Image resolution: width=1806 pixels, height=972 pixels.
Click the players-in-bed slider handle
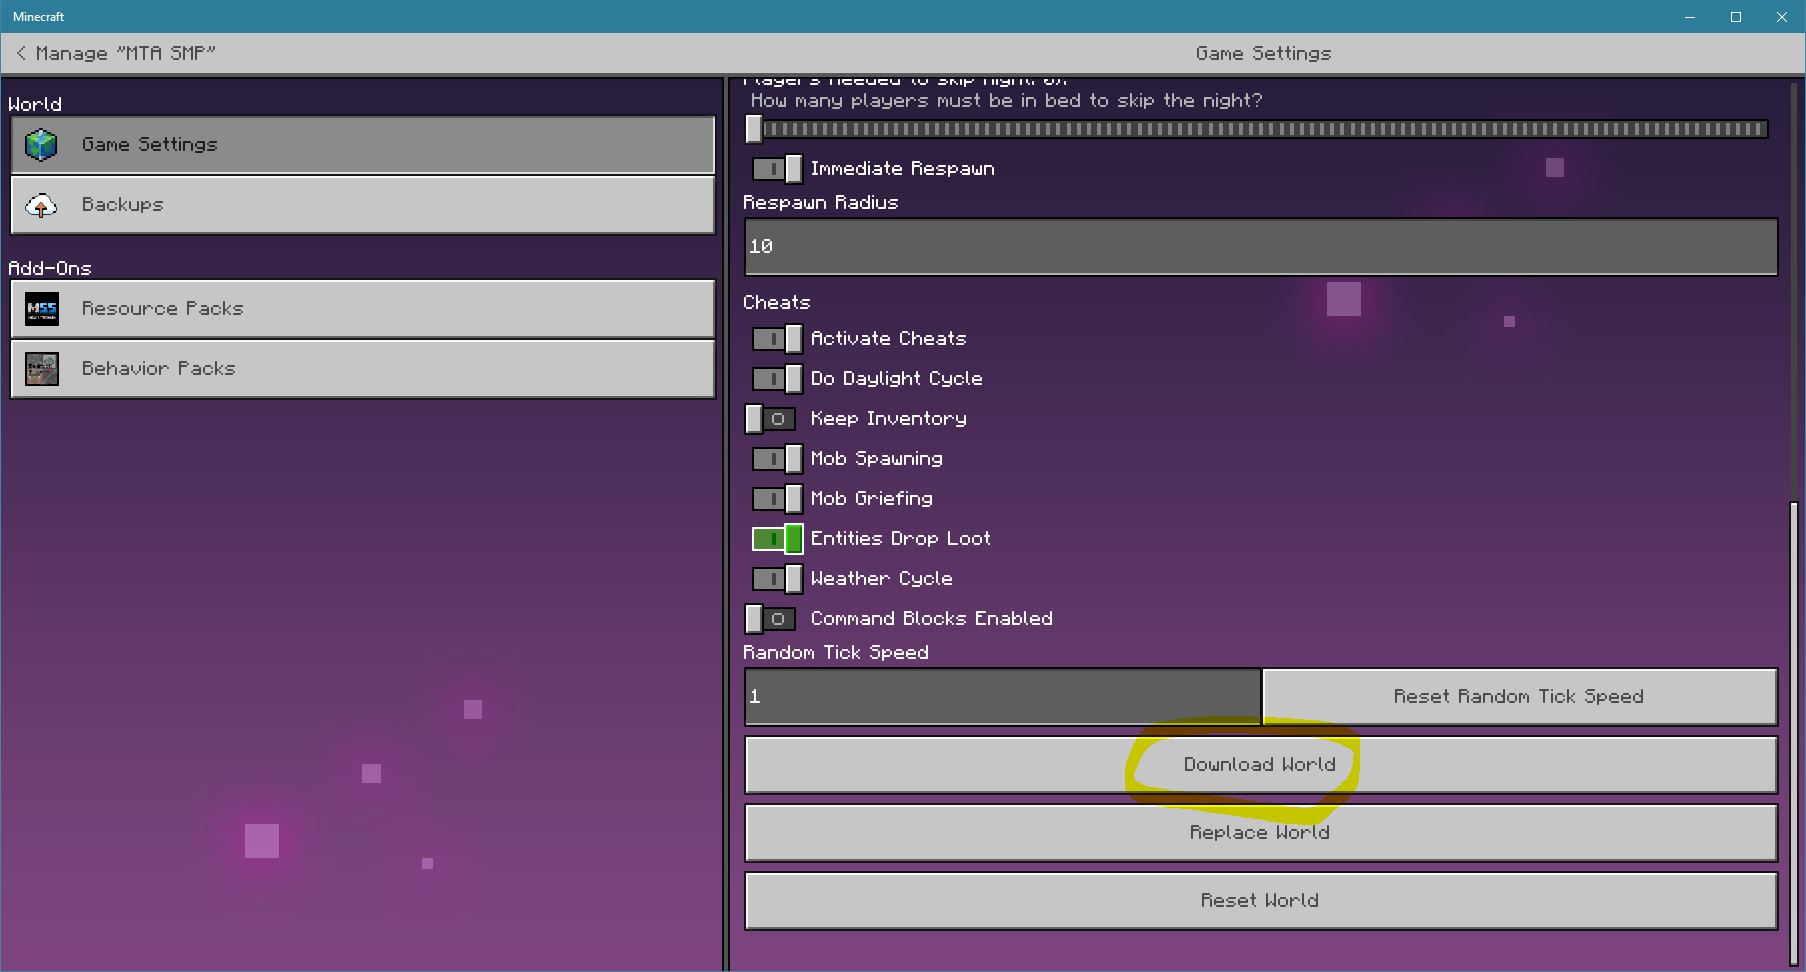pyautogui.click(x=754, y=129)
